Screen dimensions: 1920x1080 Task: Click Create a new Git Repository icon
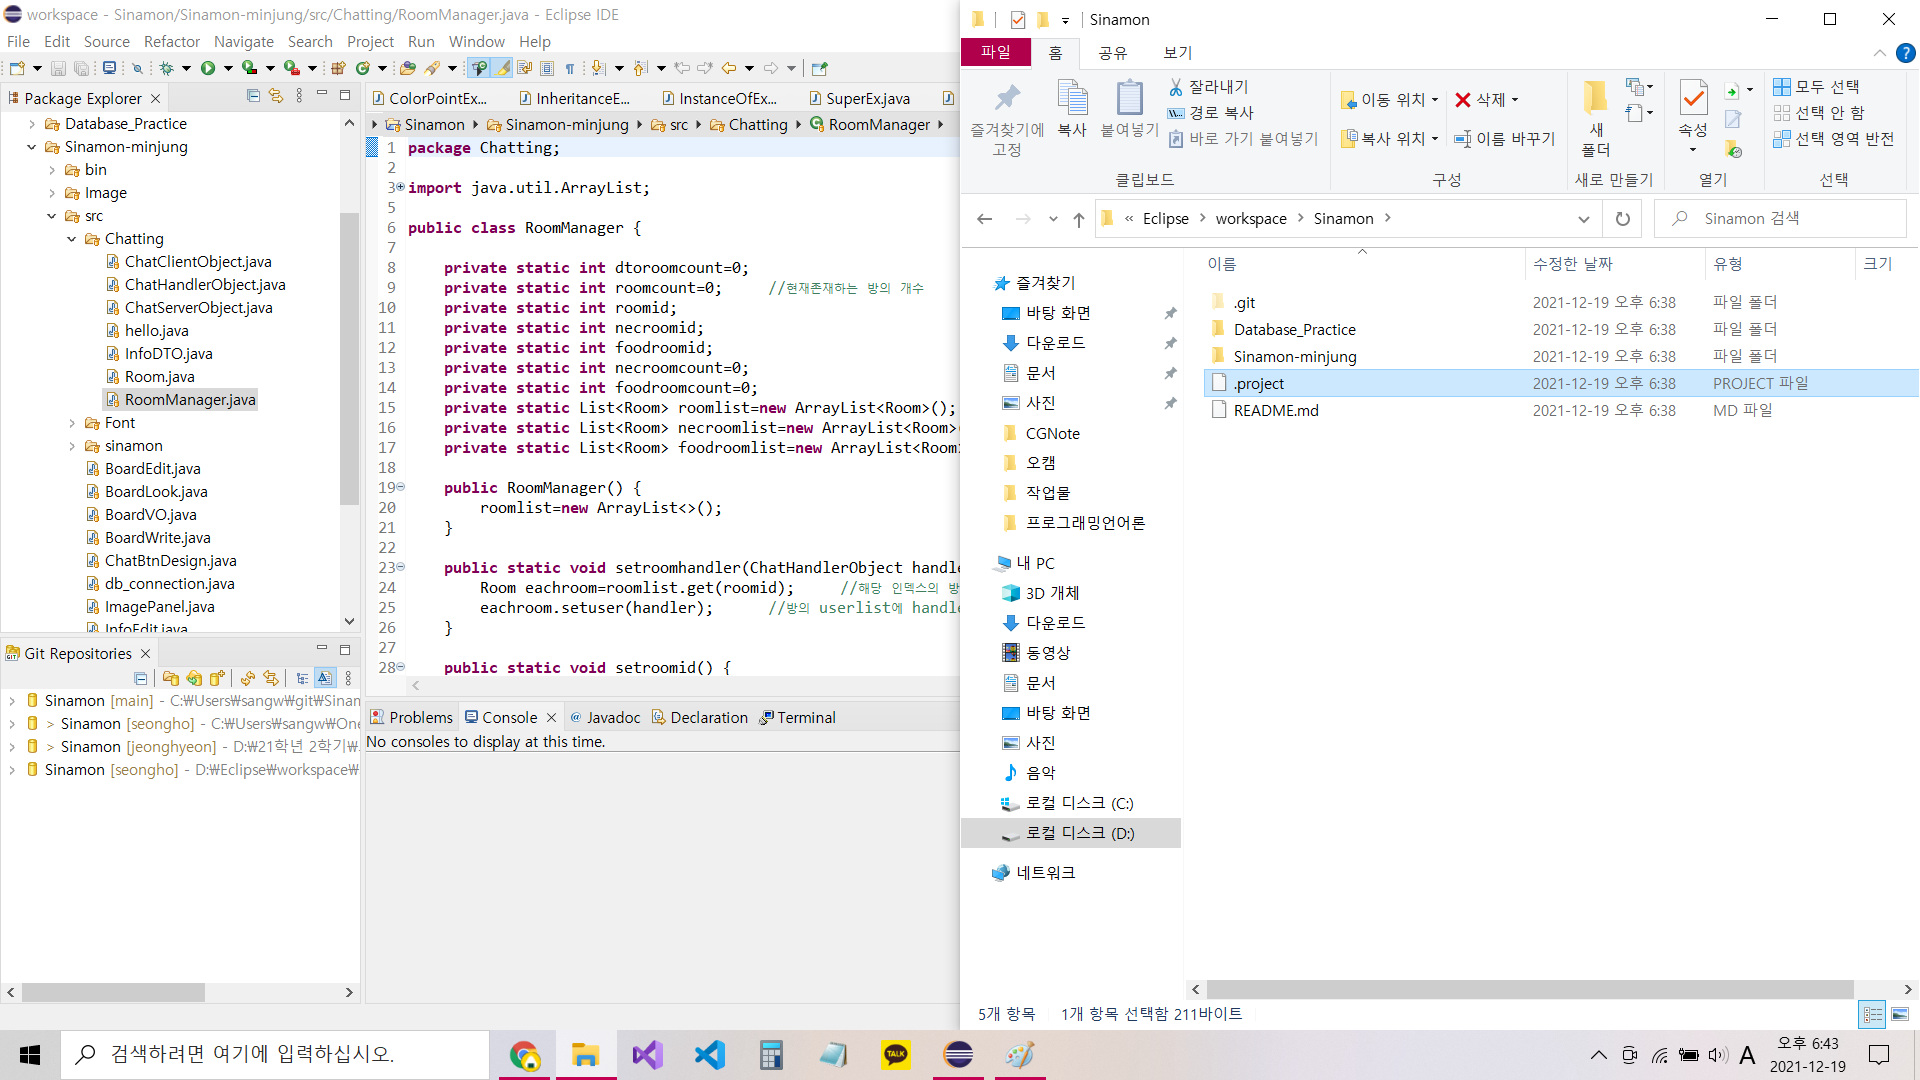point(217,678)
